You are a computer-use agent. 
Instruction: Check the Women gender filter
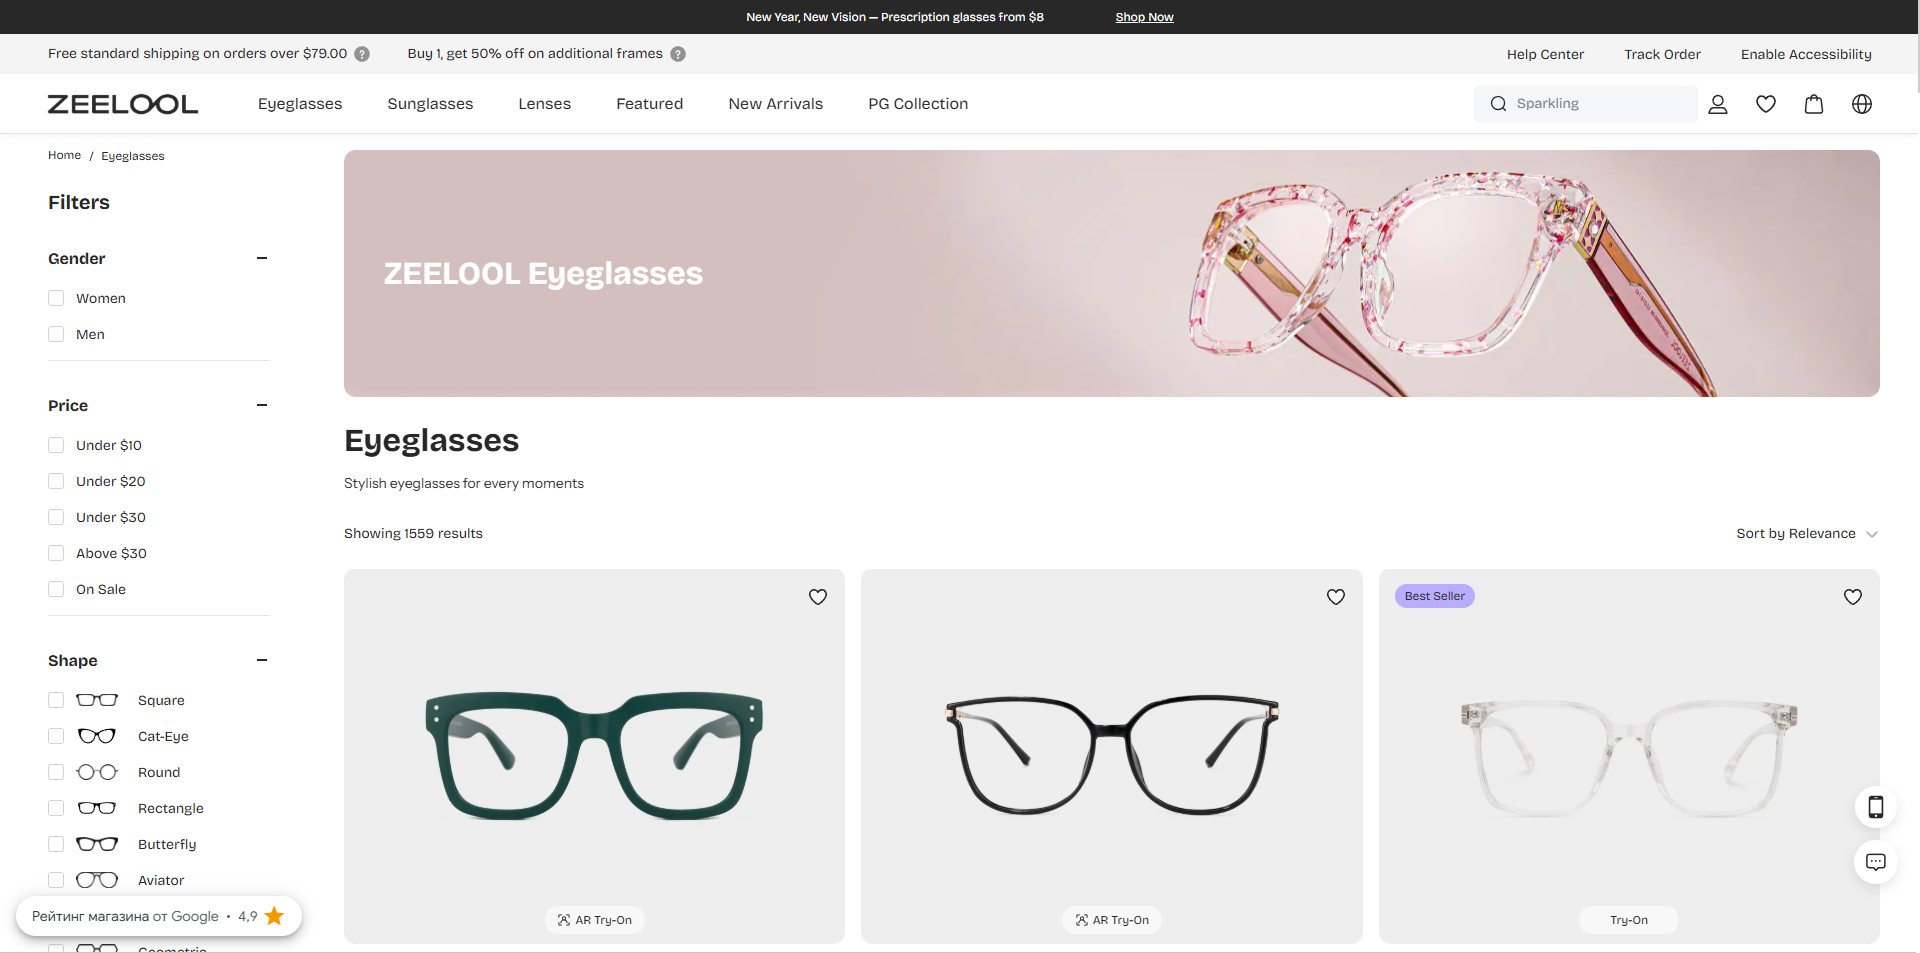(x=56, y=298)
